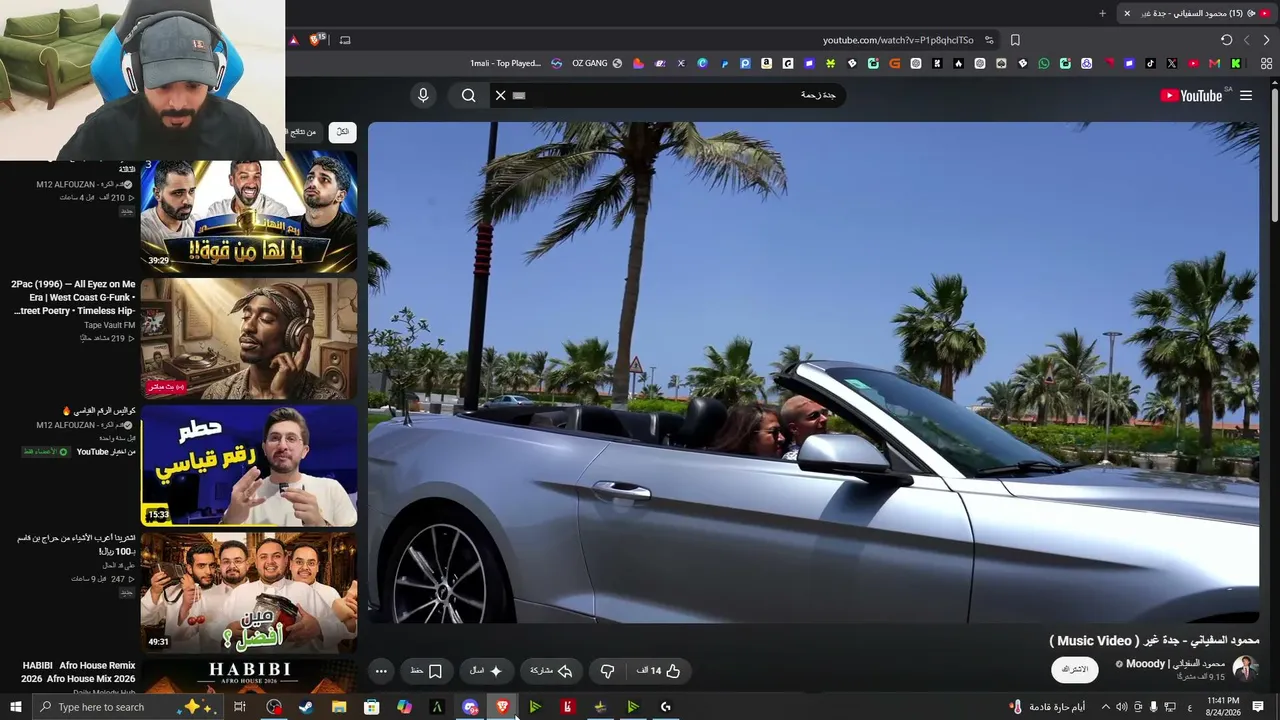This screenshot has width=1280, height=720.
Task: Show hidden system tray icons
Action: (1105, 707)
